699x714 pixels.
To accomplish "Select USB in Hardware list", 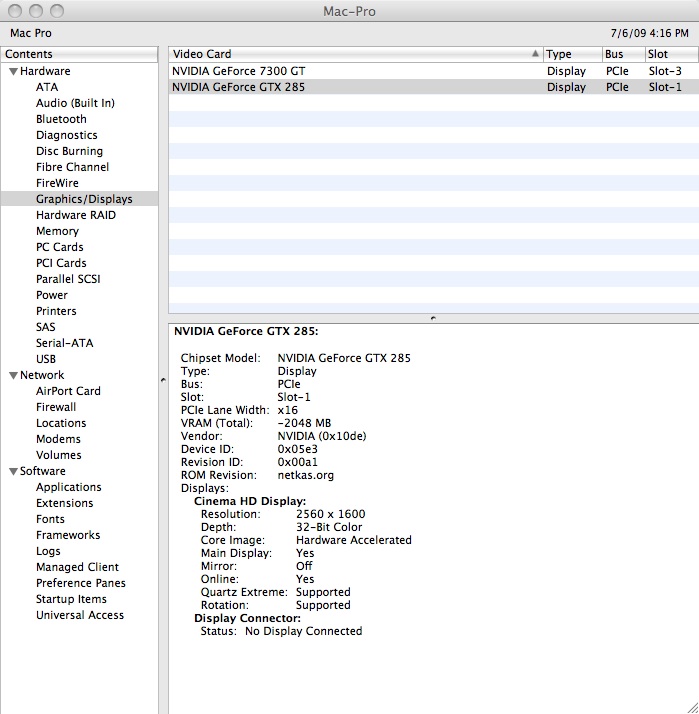I will coord(46,359).
